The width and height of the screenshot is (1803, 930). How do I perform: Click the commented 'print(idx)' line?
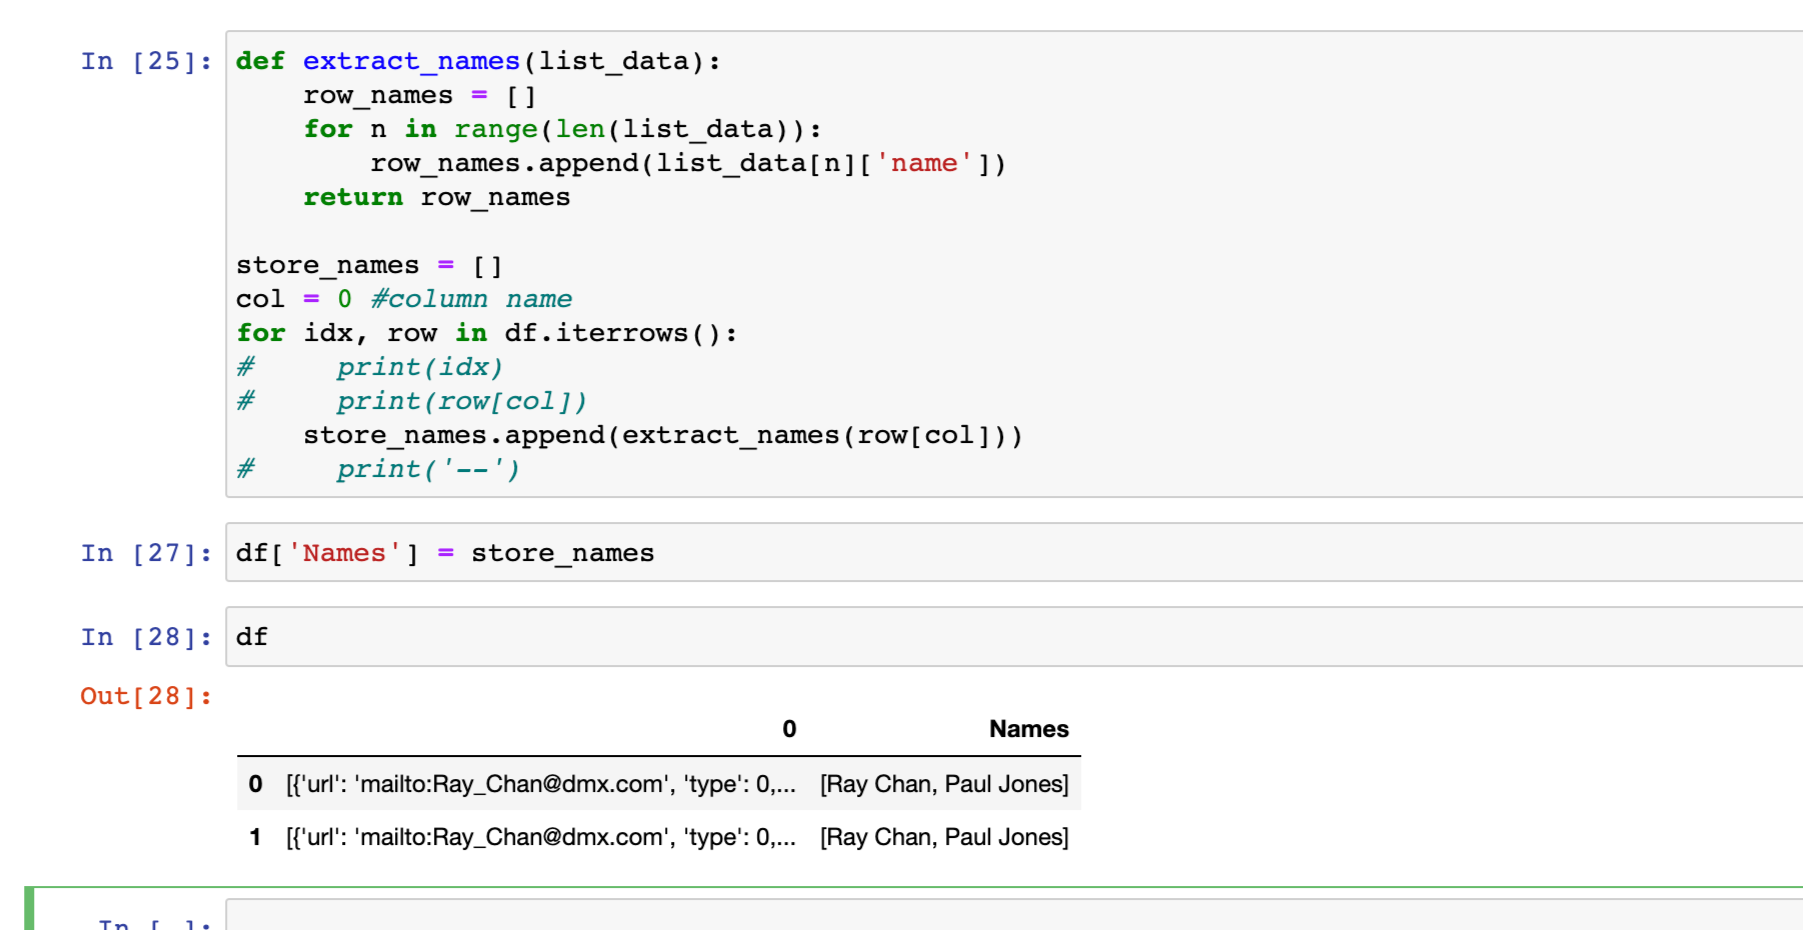pos(370,367)
